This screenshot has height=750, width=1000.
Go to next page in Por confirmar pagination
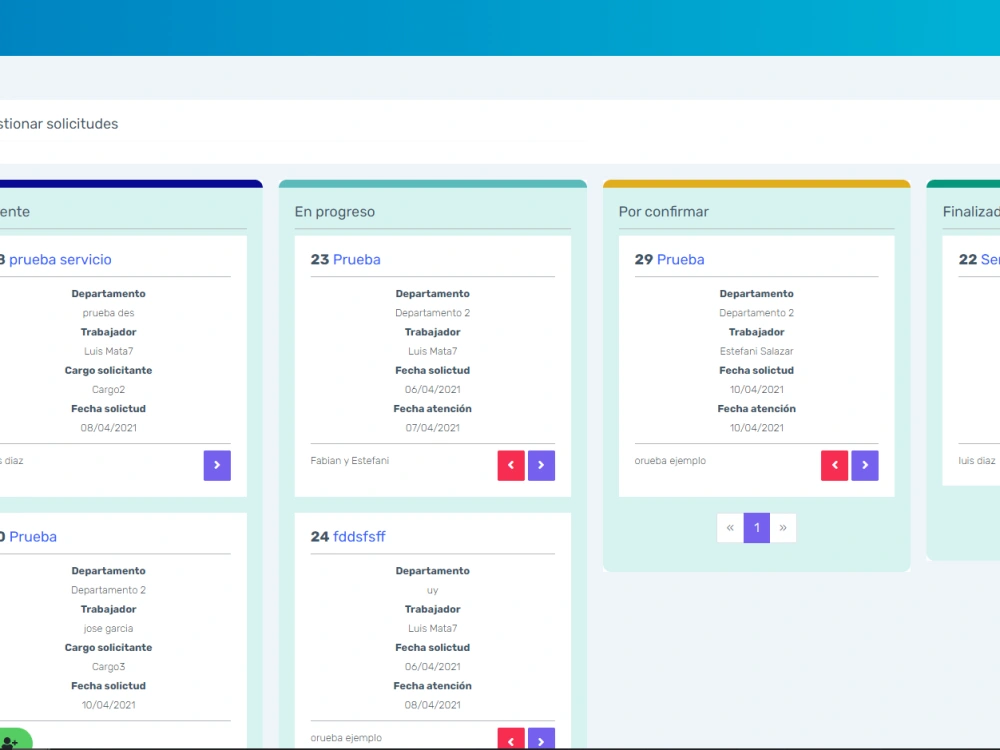click(783, 528)
